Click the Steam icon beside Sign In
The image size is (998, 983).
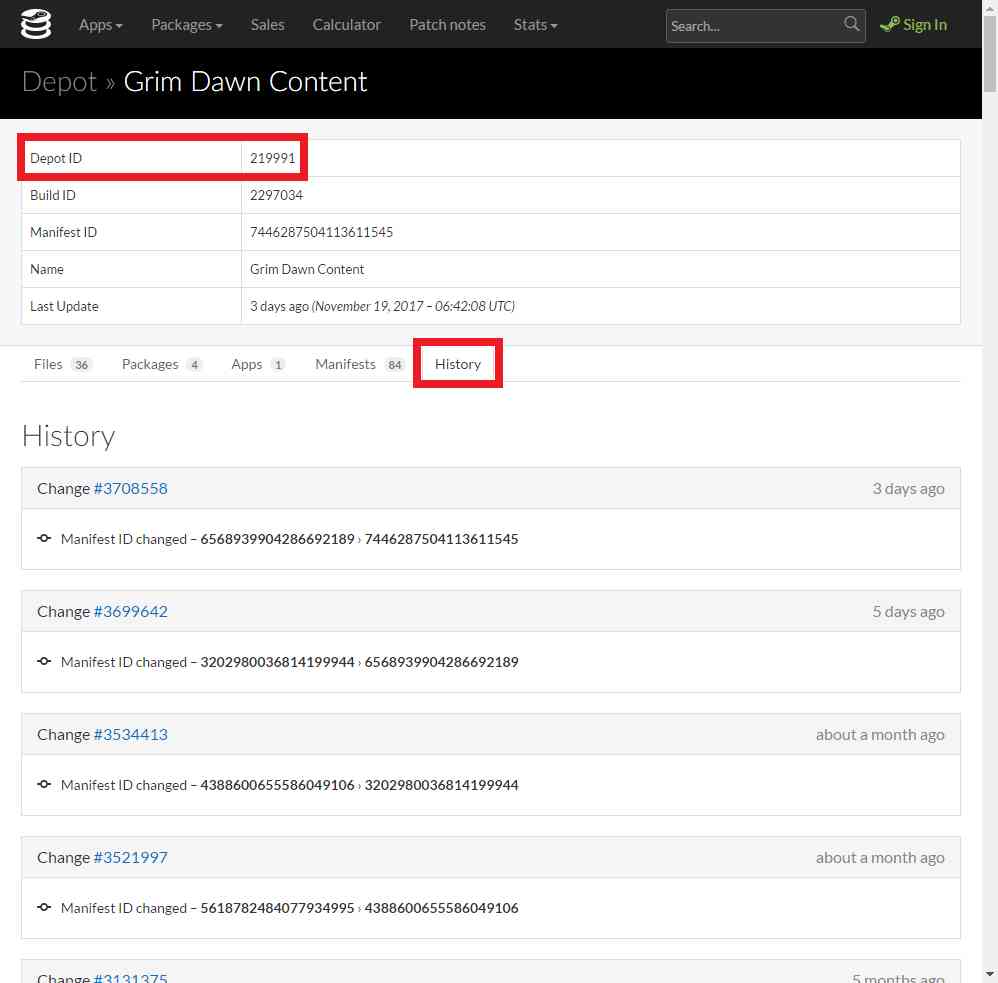(x=889, y=25)
